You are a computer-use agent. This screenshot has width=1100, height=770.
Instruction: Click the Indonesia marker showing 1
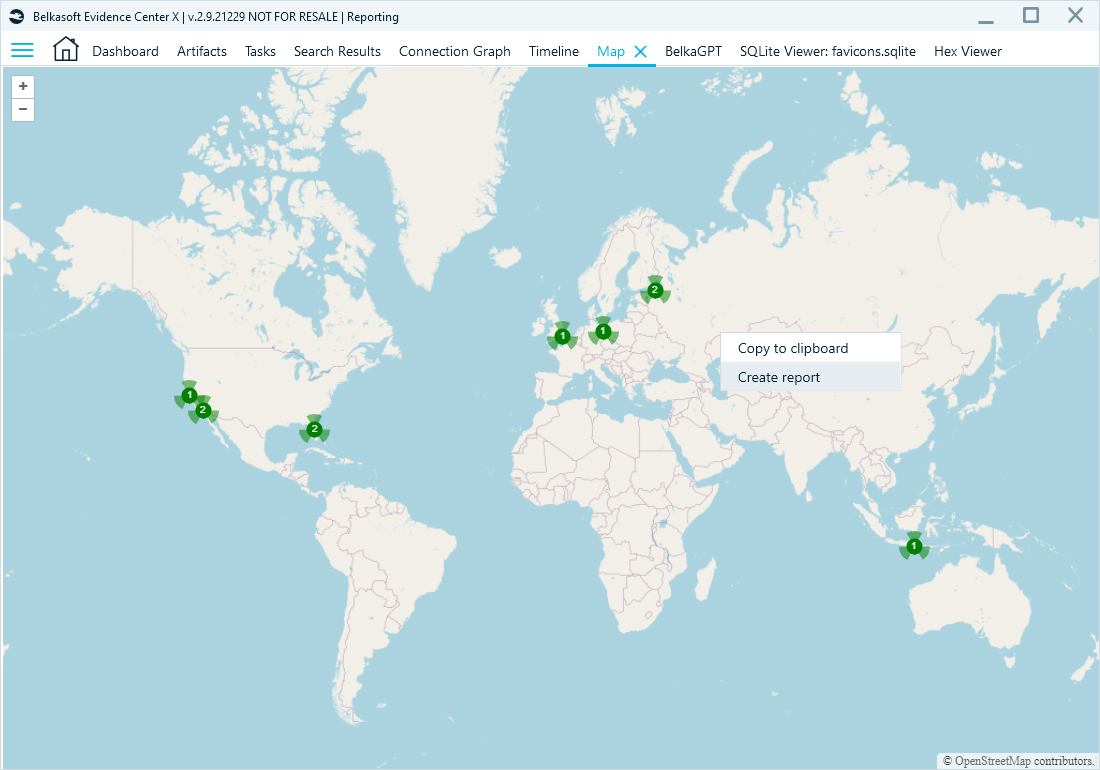pos(914,545)
